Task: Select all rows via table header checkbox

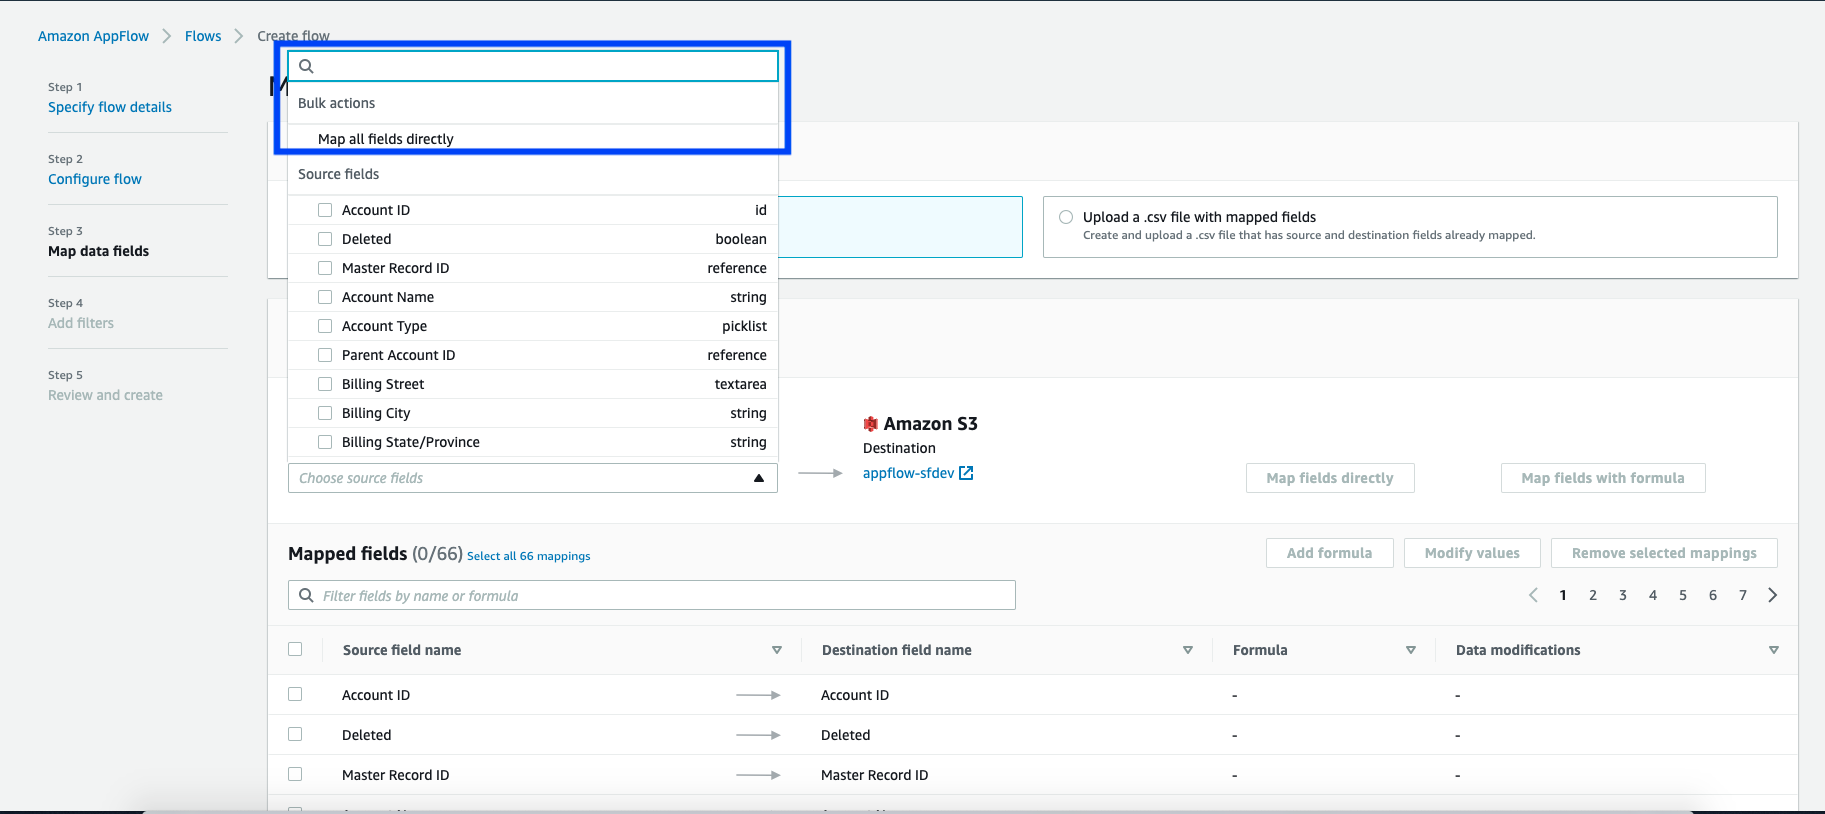Action: click(295, 649)
